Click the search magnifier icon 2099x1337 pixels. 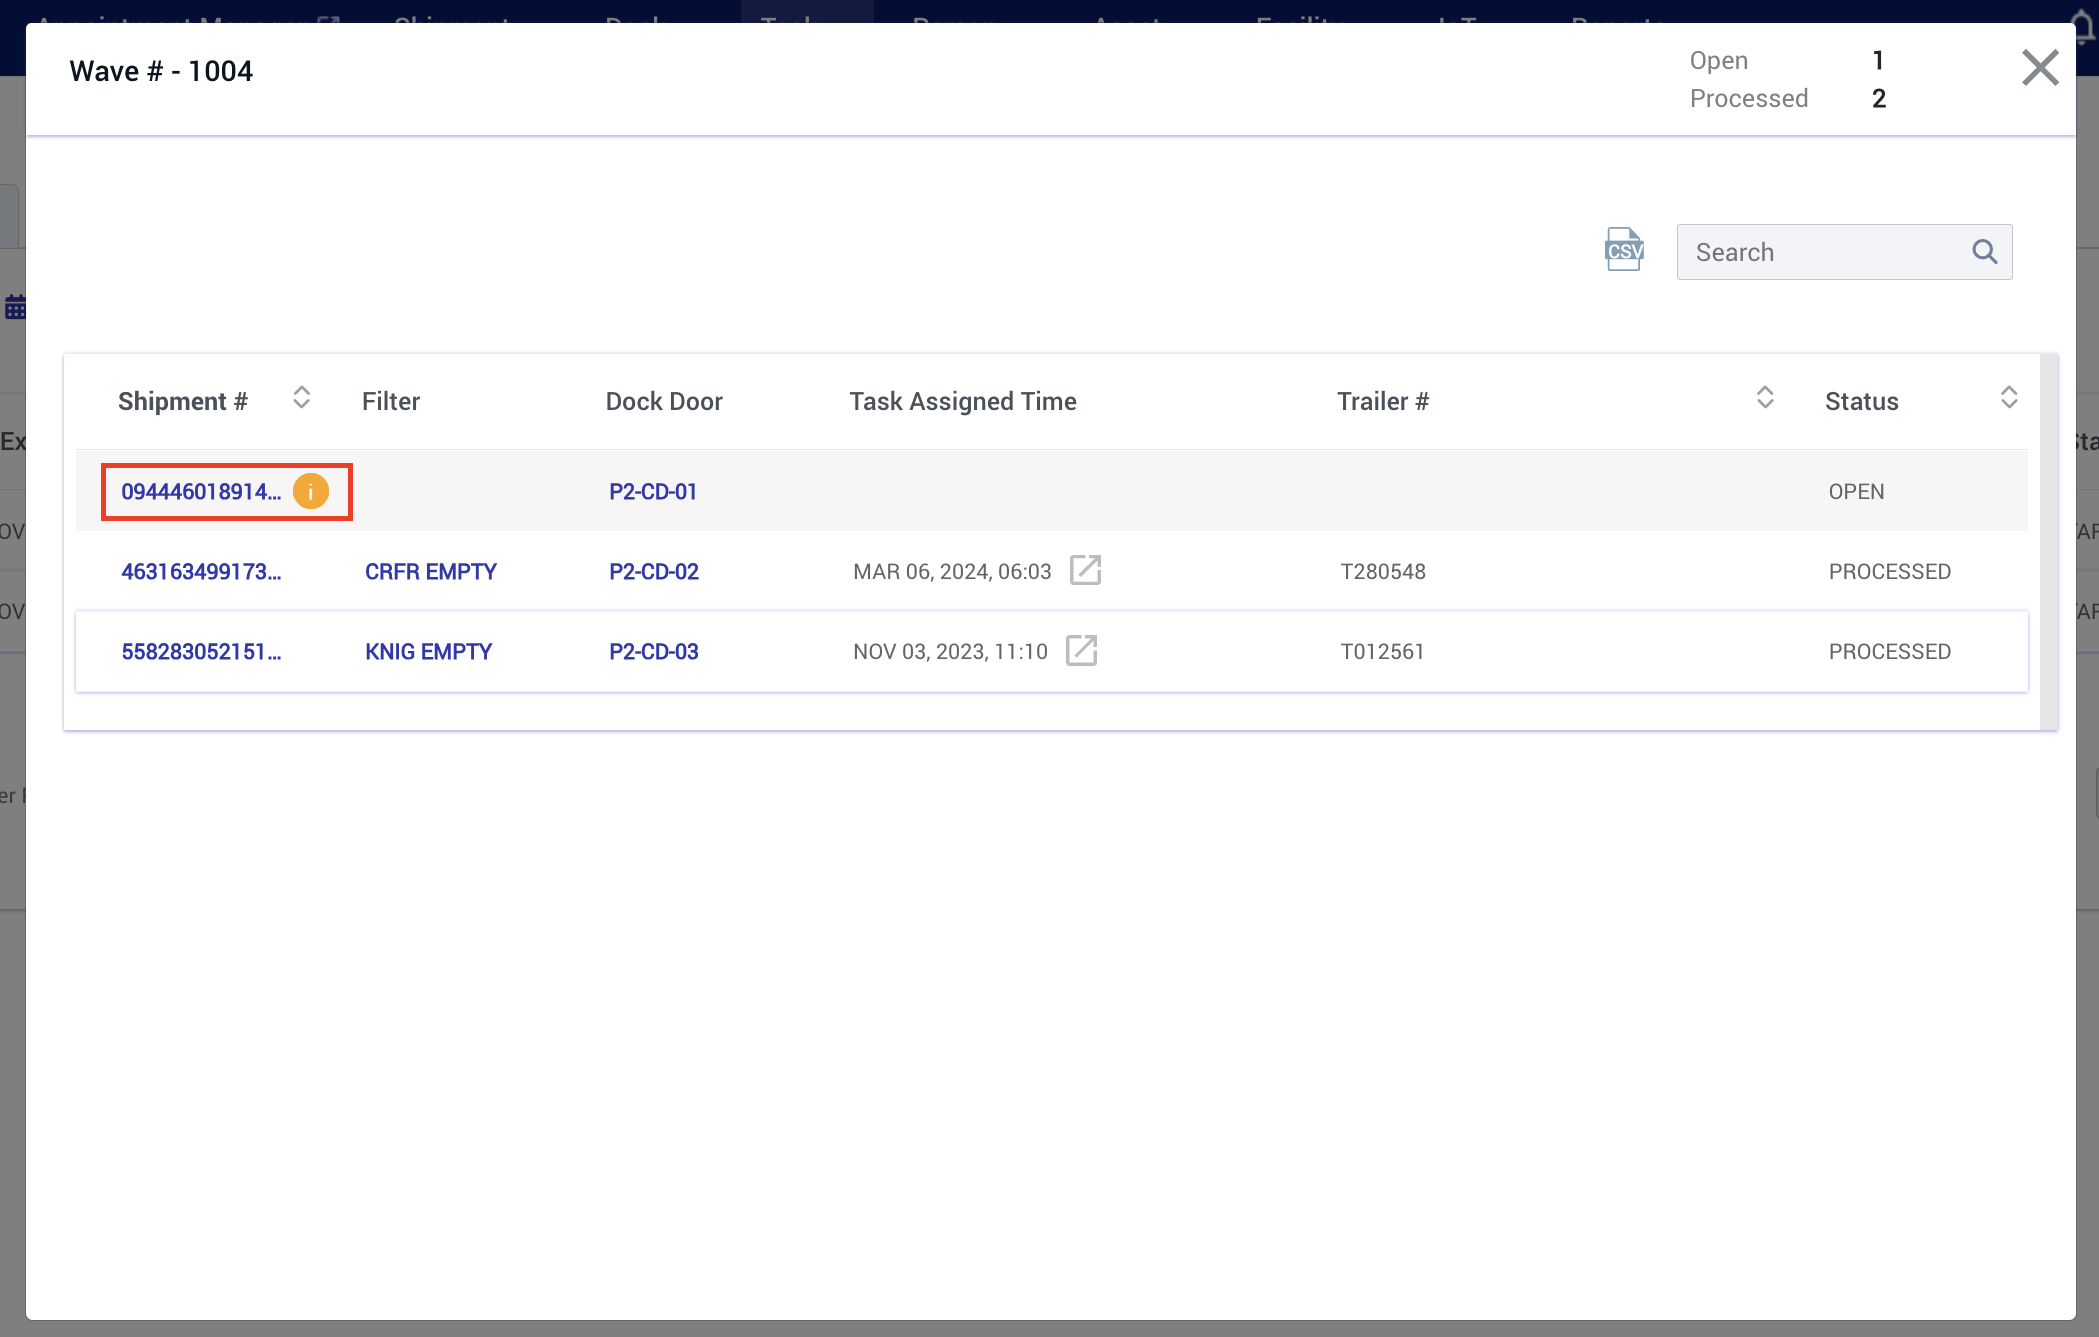tap(1985, 252)
